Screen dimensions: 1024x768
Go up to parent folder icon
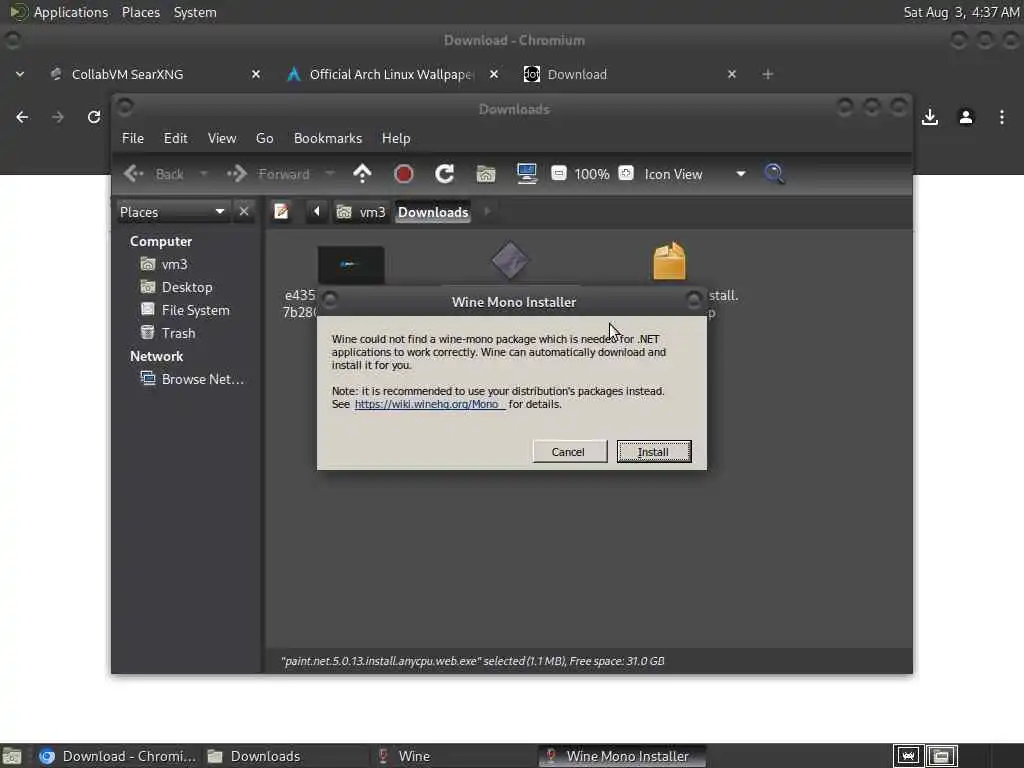coord(362,174)
